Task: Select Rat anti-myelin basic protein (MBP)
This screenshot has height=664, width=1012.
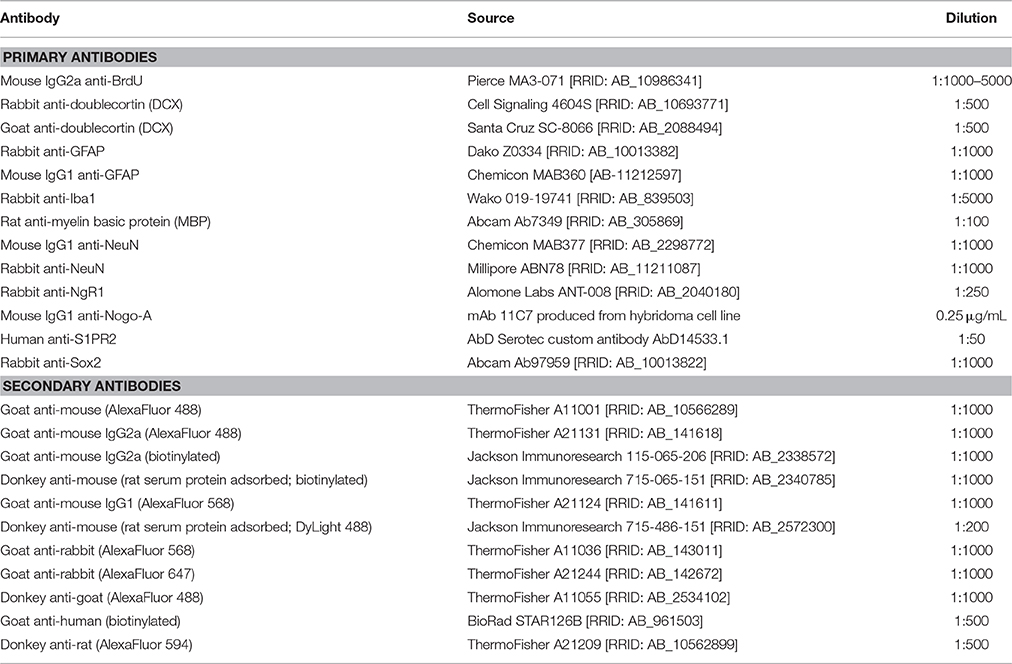Action: tap(105, 221)
